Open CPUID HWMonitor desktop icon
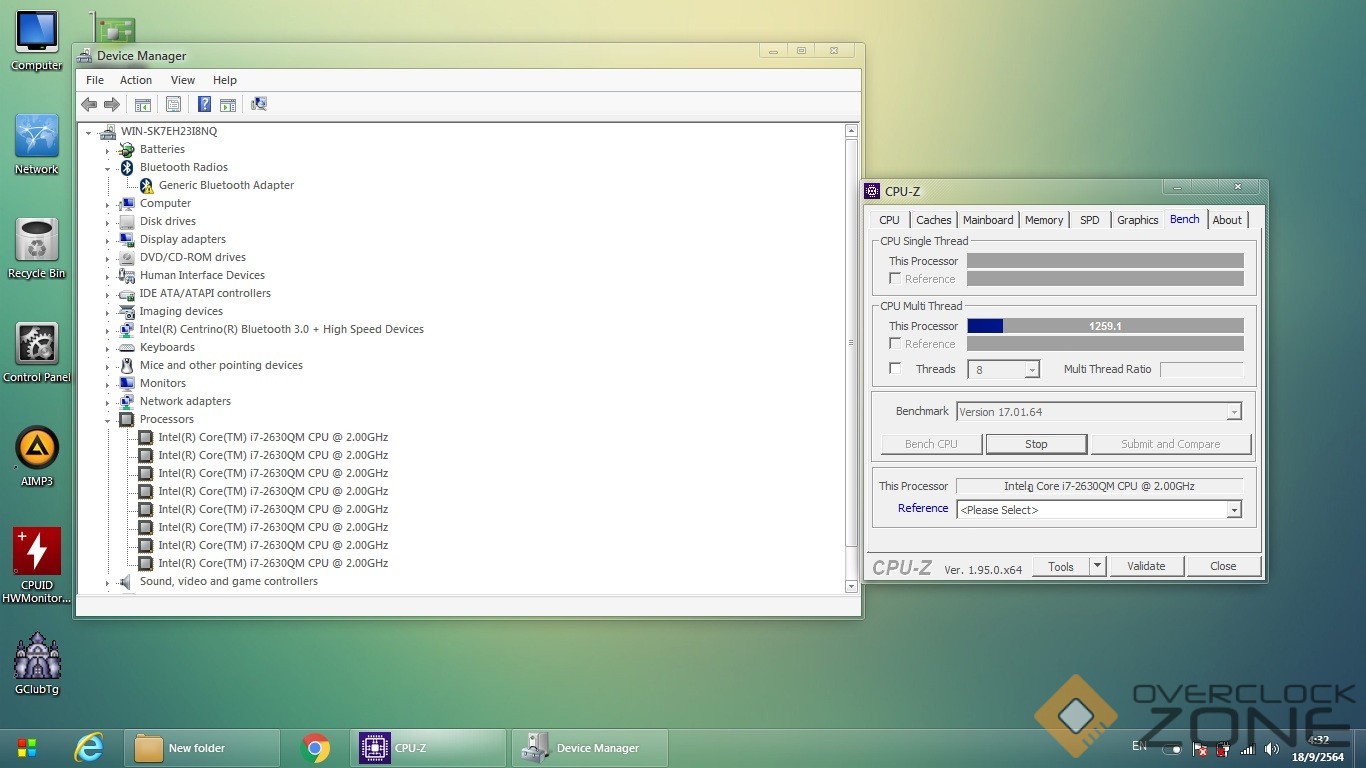Screen dimensions: 1366x768 pyautogui.click(x=37, y=553)
